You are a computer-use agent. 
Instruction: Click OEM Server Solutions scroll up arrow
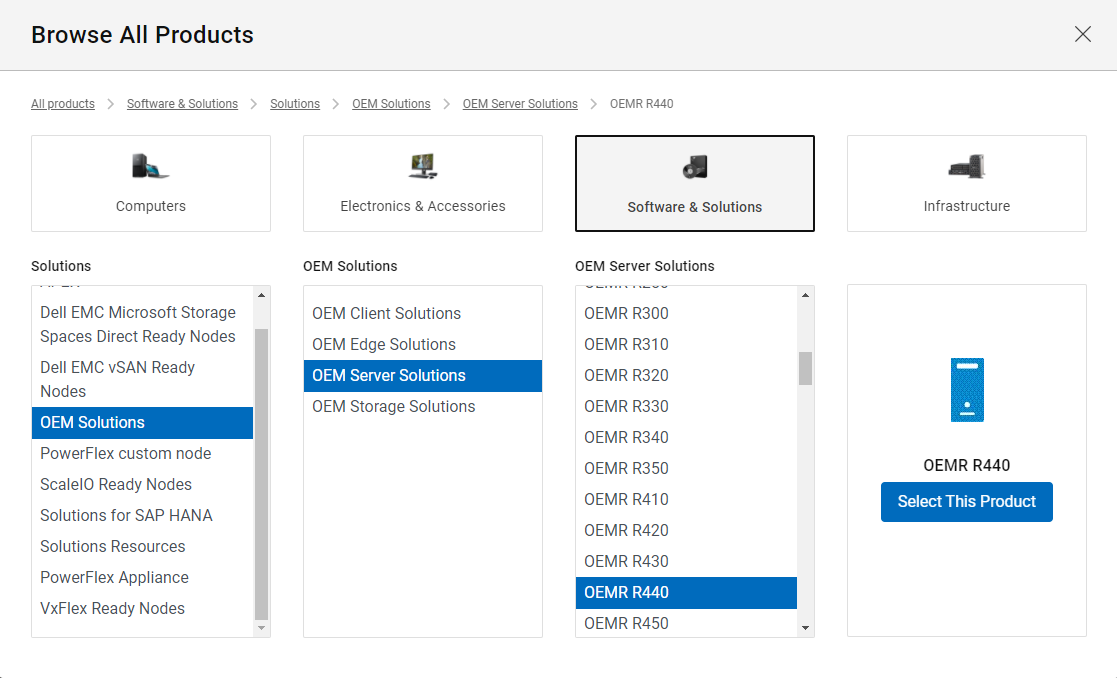805,295
